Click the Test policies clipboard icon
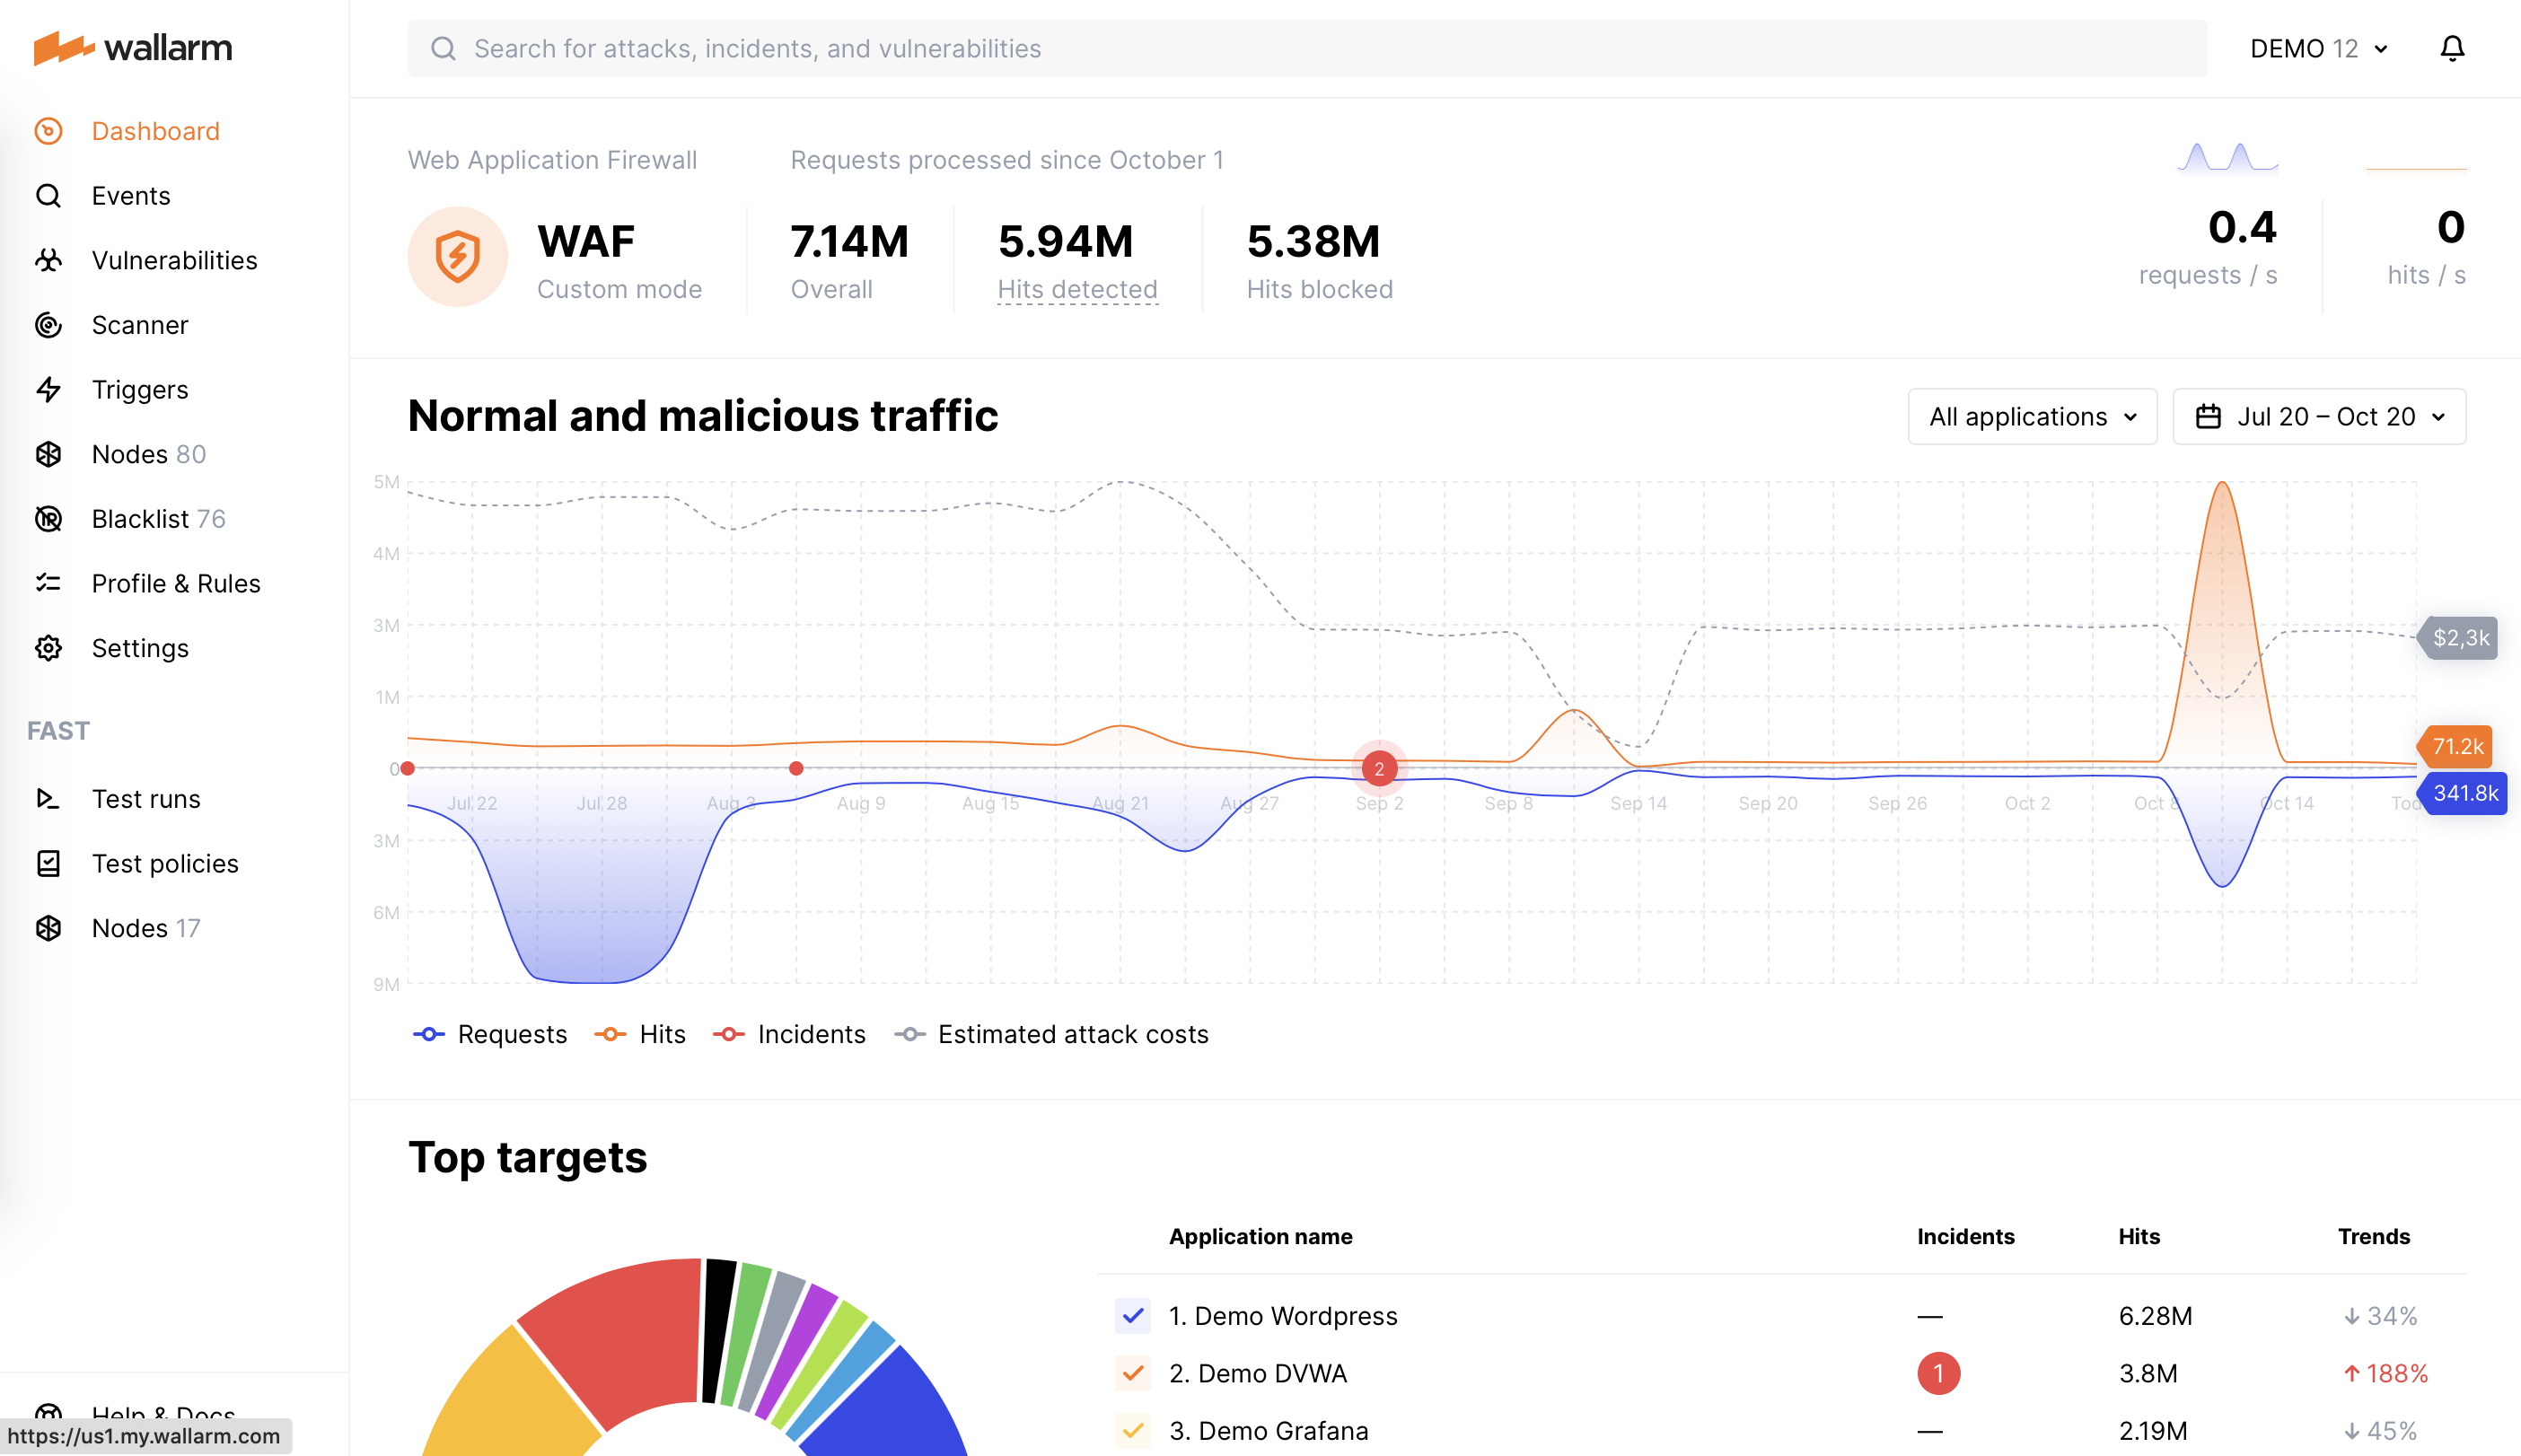The image size is (2521, 1456). tap(48, 863)
